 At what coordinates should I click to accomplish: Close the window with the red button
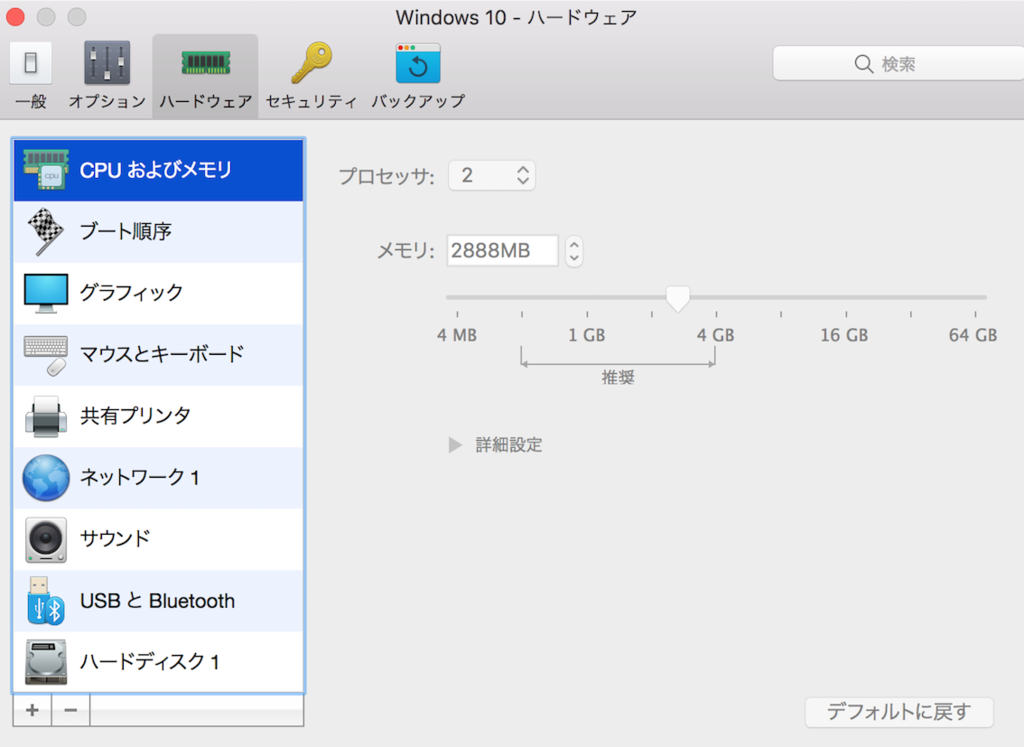(14, 16)
